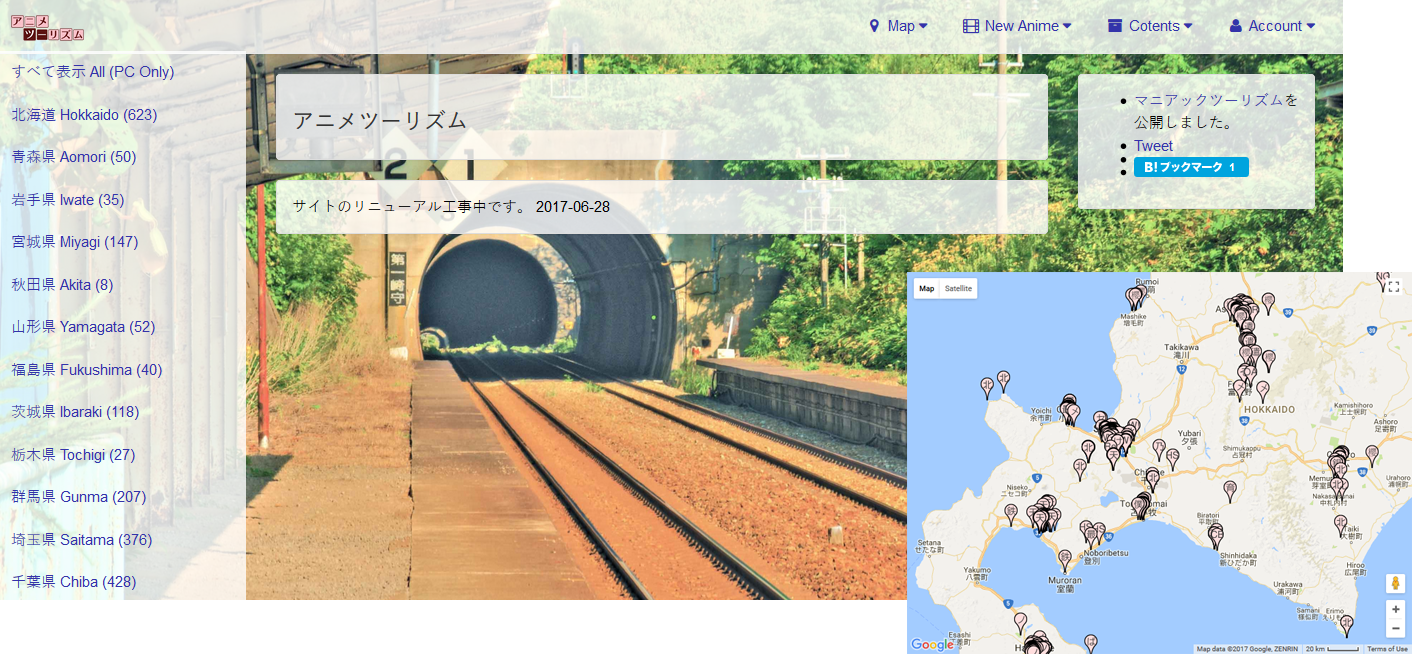Switch map to default Map view
The width and height of the screenshot is (1412, 654).
coord(927,289)
